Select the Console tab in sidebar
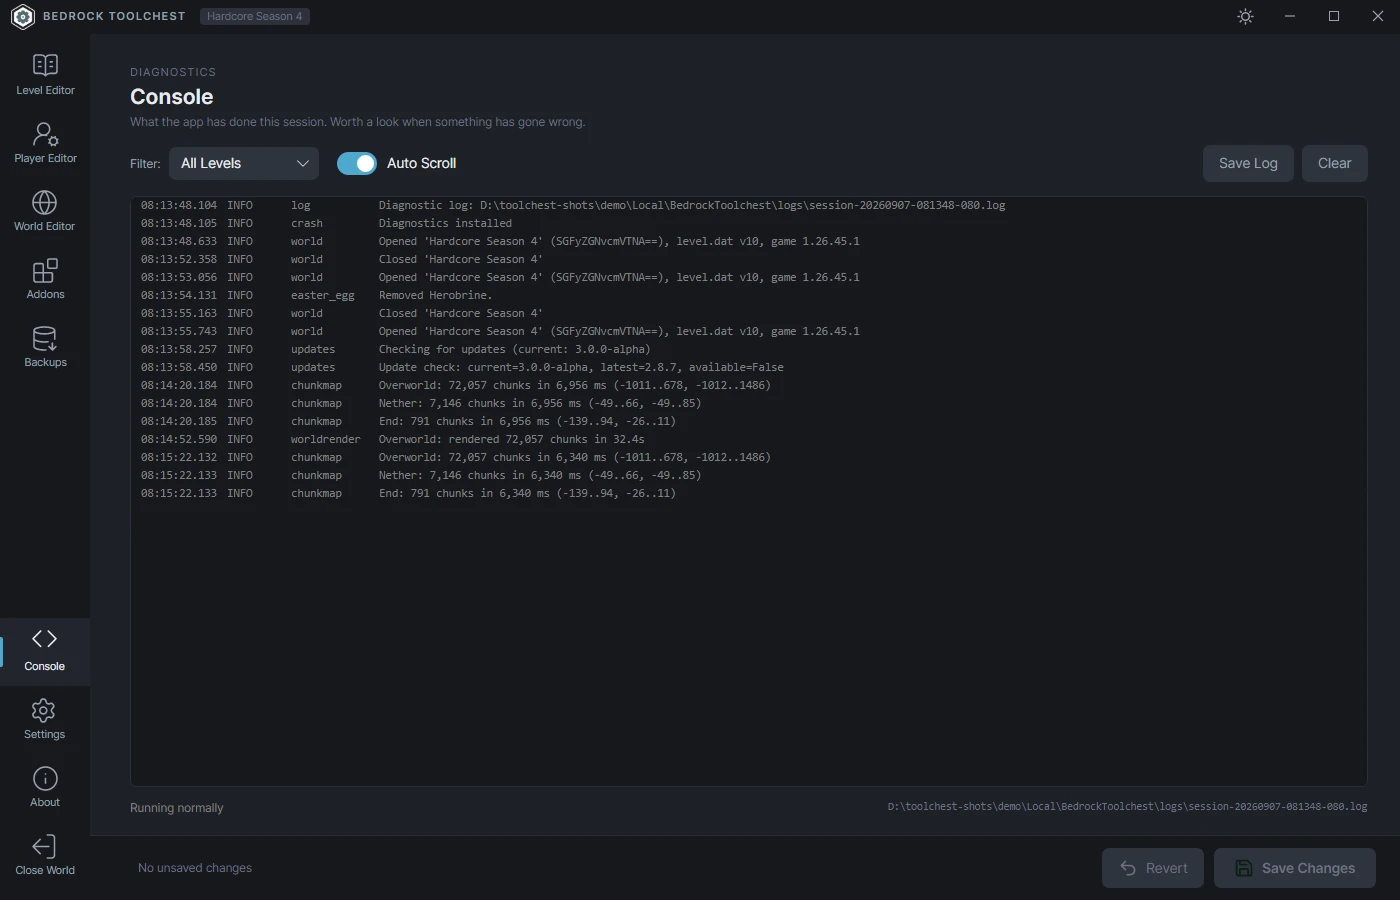This screenshot has width=1400, height=900. click(x=45, y=651)
